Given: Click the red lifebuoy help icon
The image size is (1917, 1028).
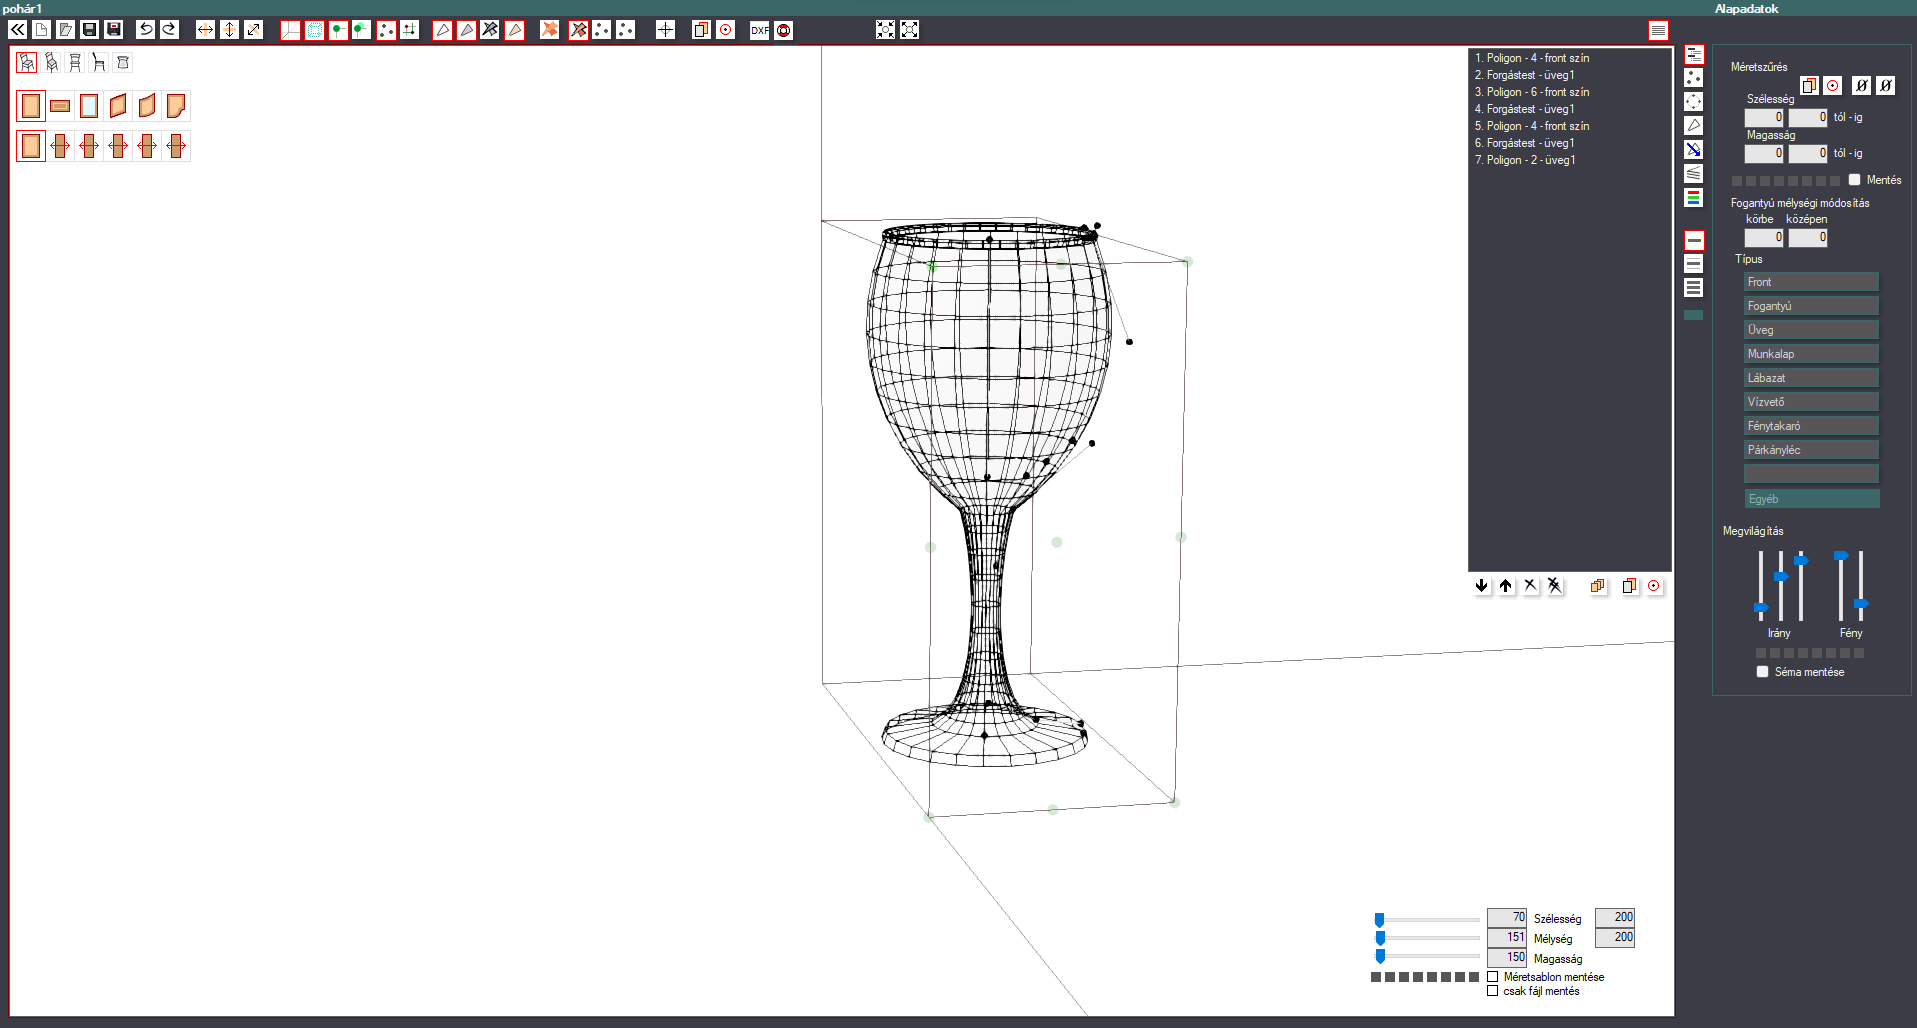Looking at the screenshot, I should (784, 30).
